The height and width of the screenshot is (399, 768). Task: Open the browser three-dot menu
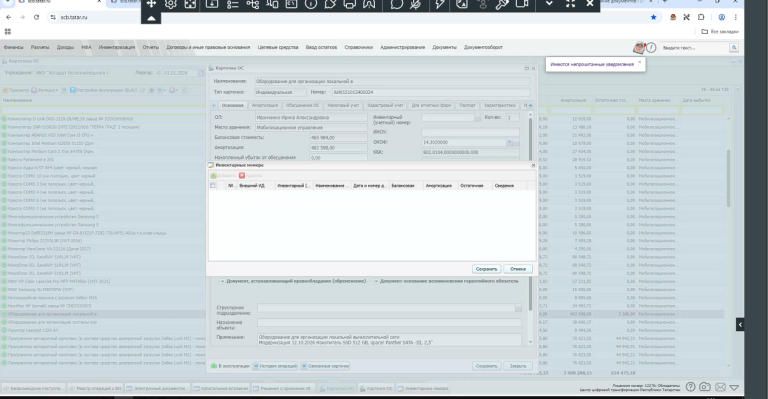click(x=736, y=17)
